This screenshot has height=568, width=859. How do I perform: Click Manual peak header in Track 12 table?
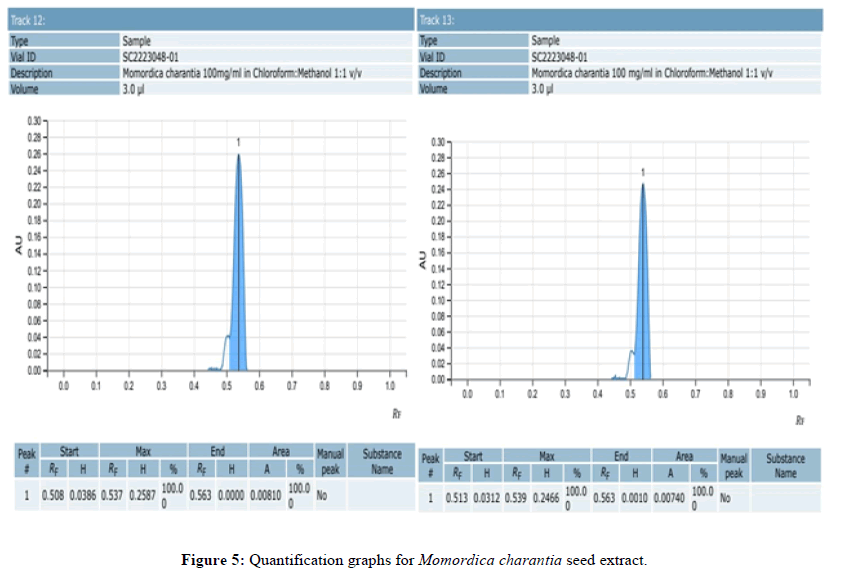point(330,460)
